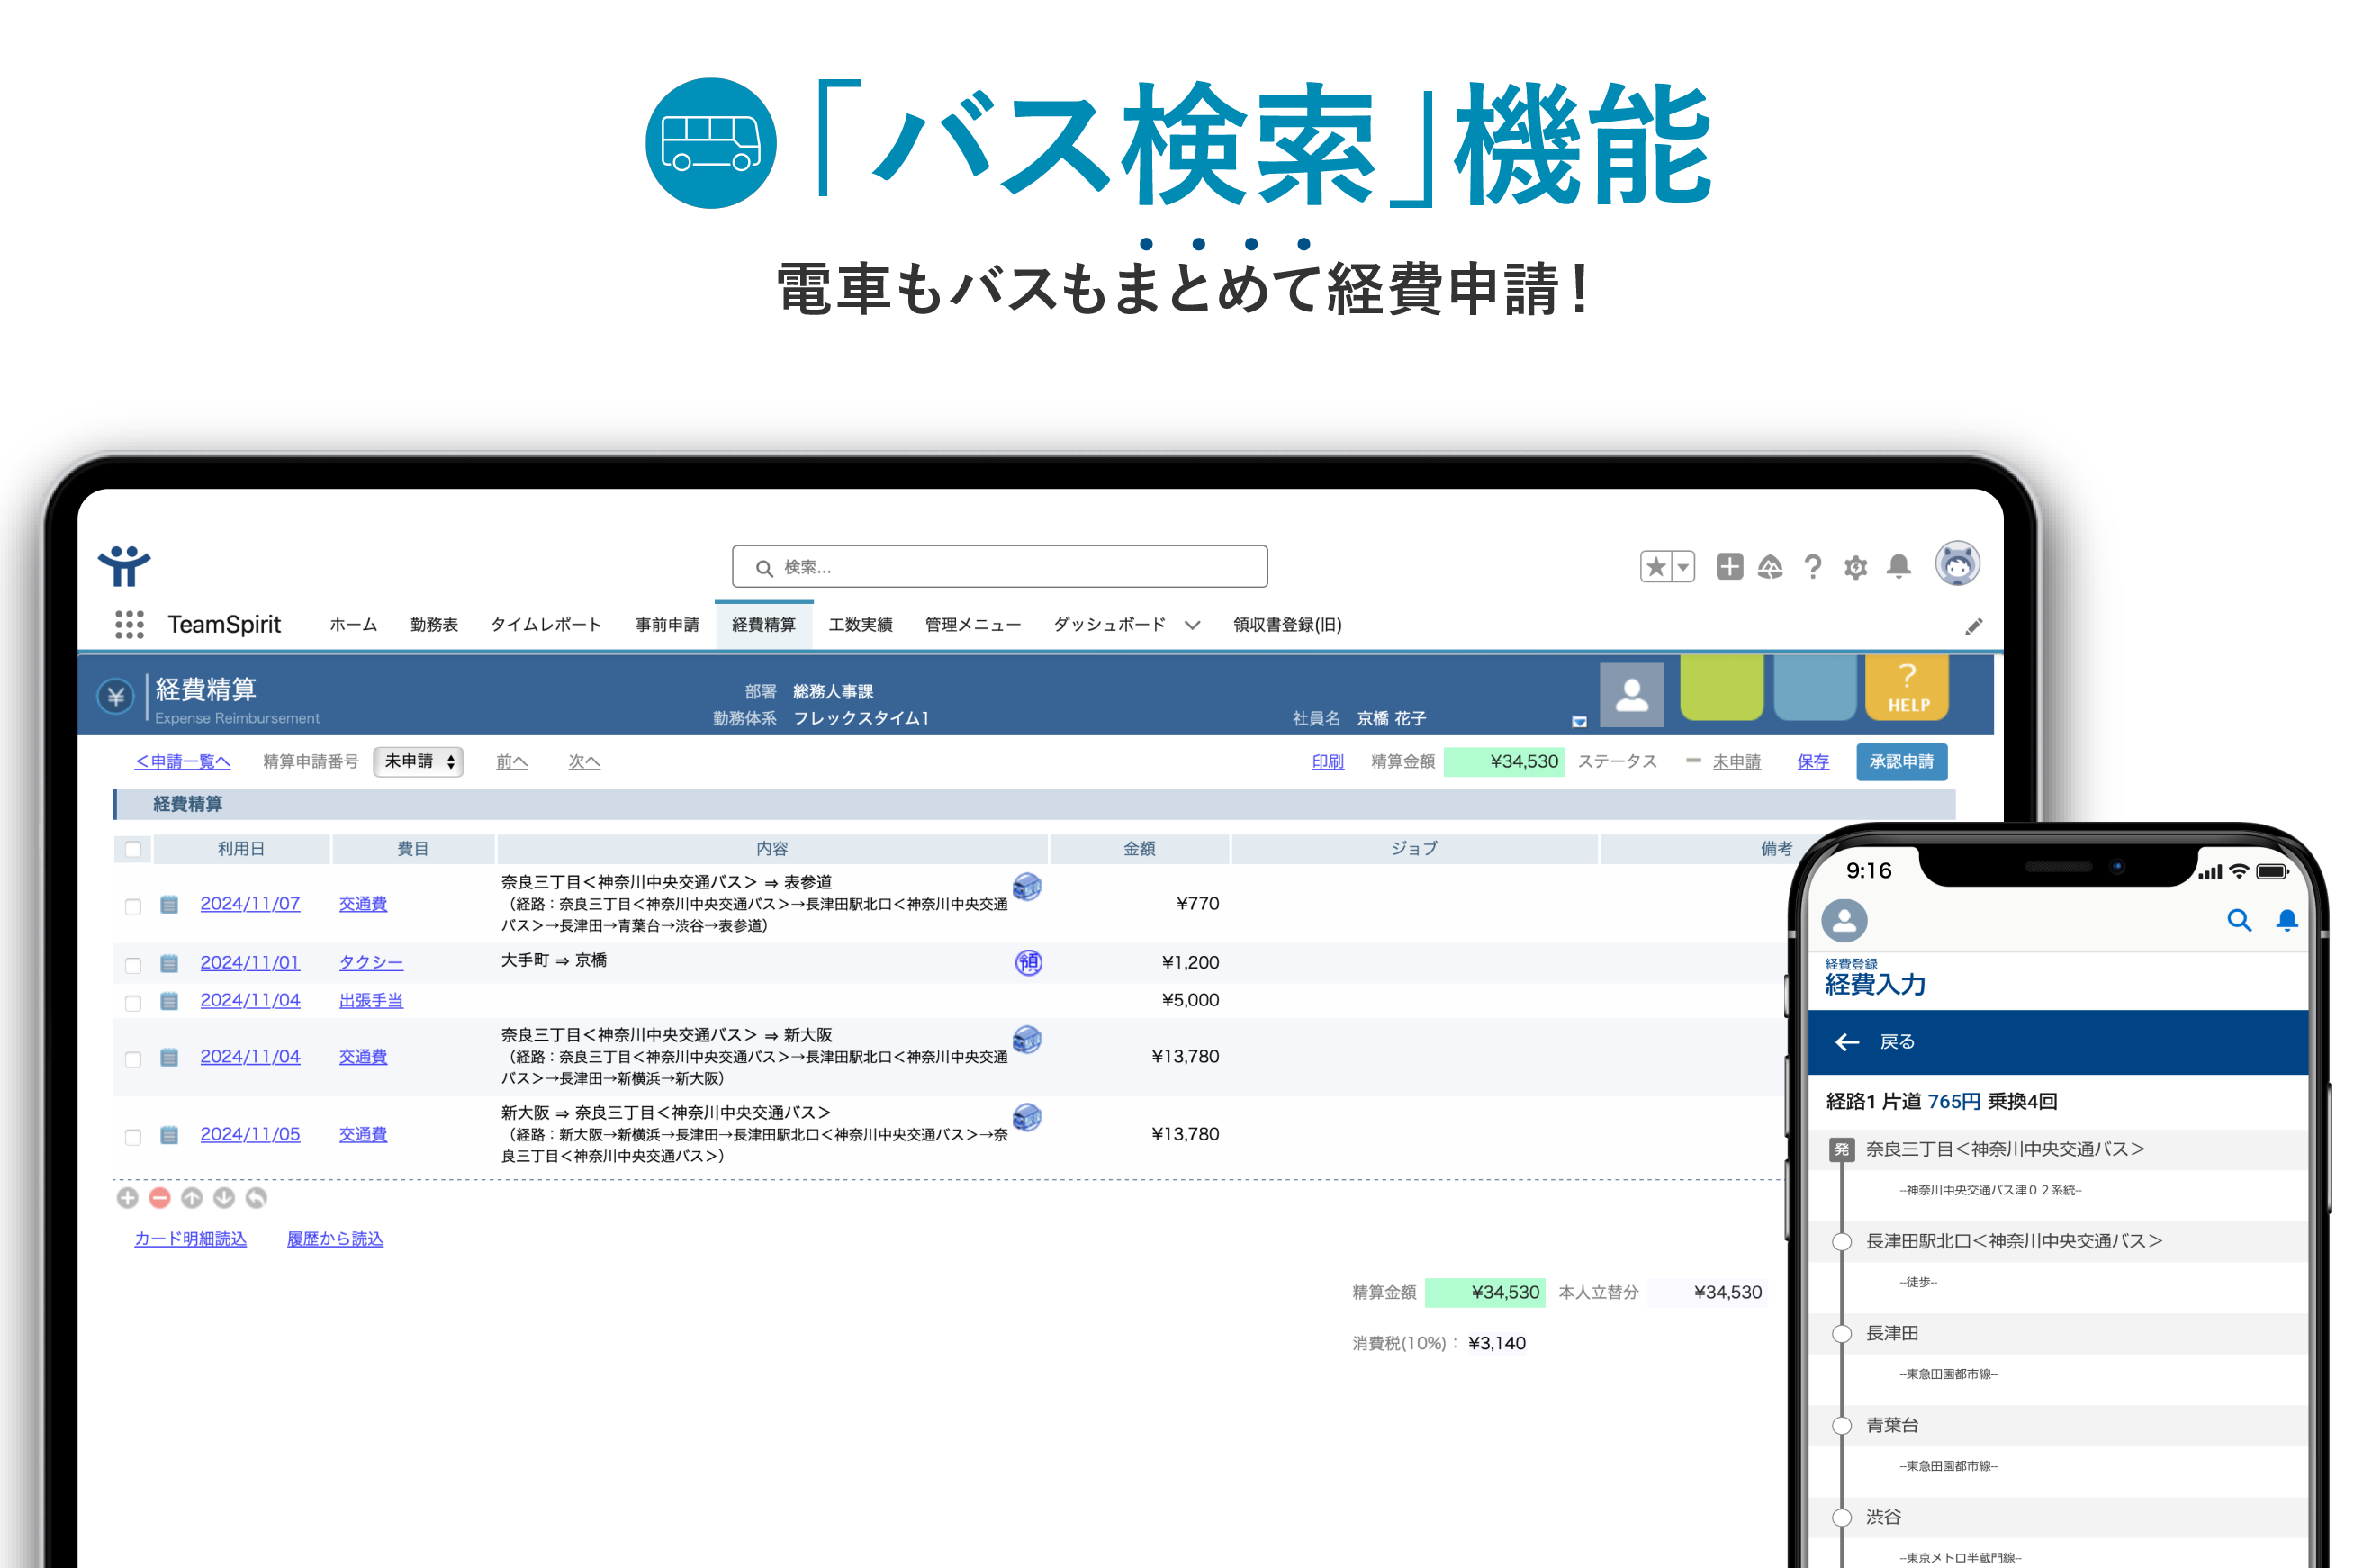Open the app launcher grid icon

[x=129, y=625]
